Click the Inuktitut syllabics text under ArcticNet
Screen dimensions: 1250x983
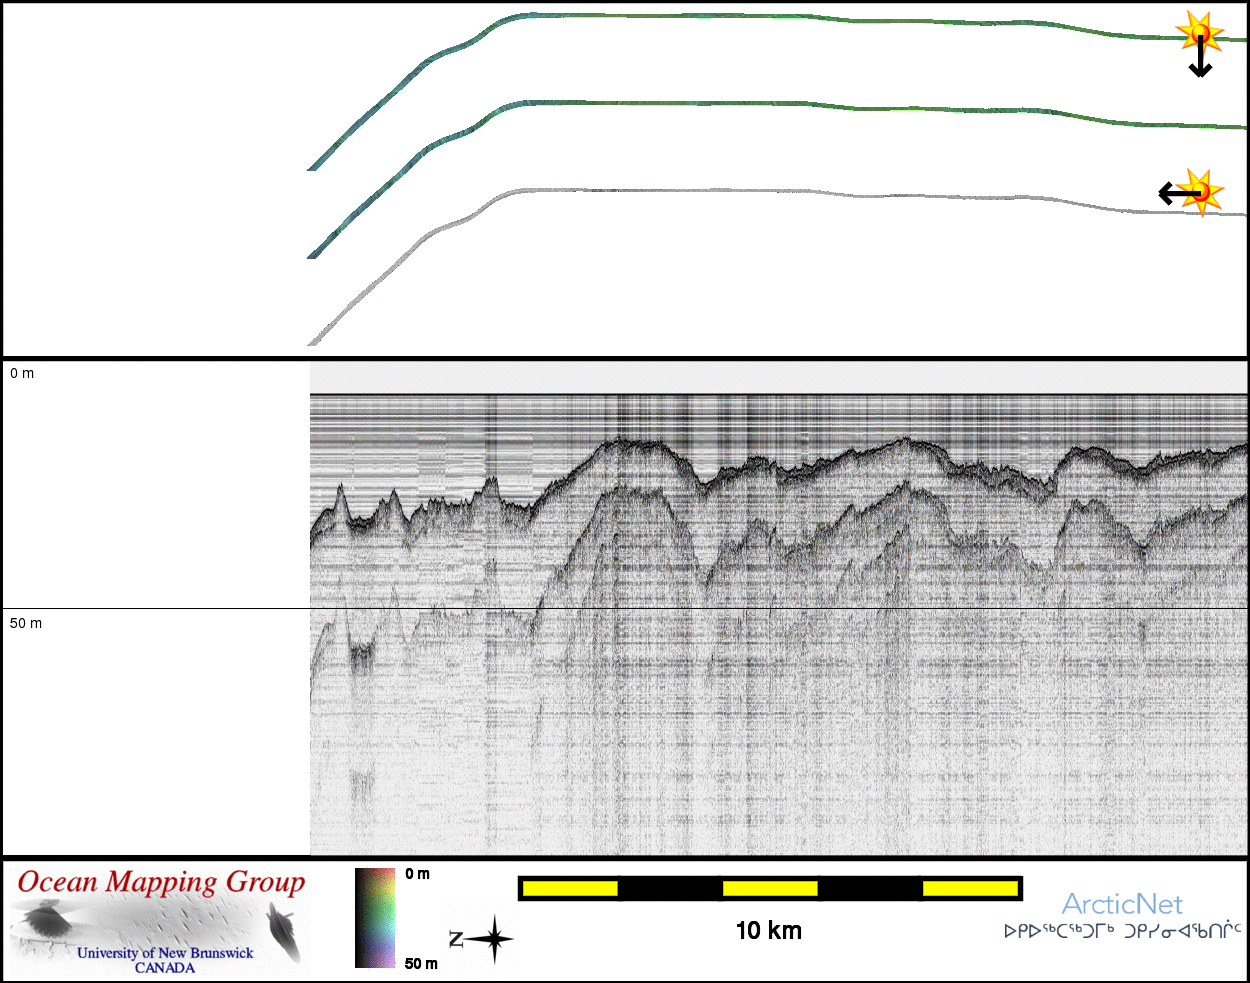(1122, 931)
